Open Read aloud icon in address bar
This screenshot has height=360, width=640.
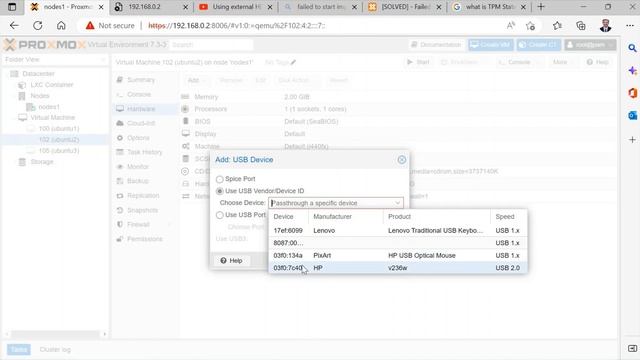point(511,25)
